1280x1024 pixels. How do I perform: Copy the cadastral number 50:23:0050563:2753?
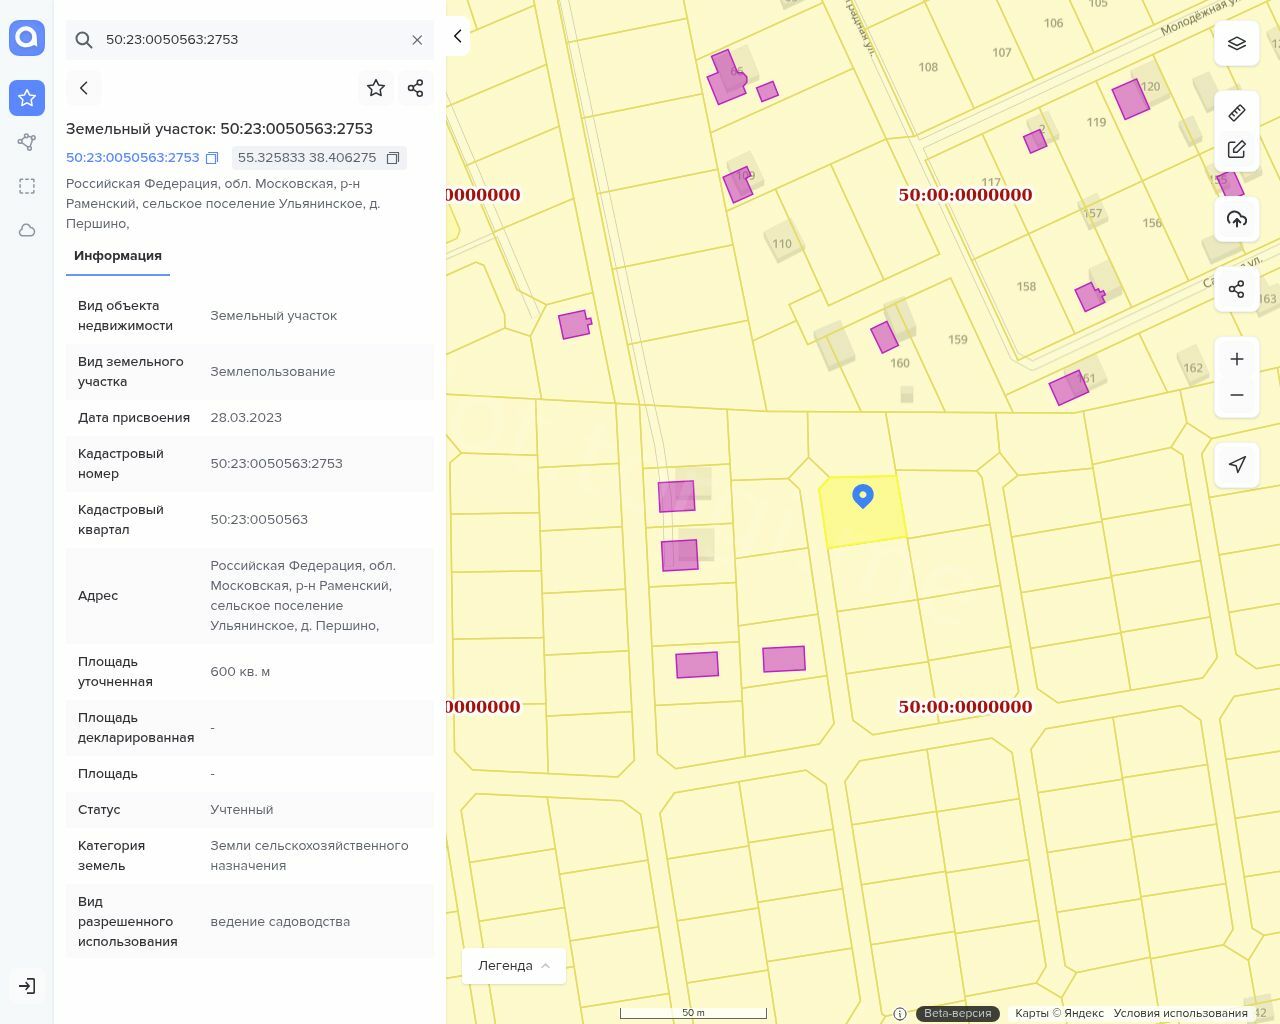[x=212, y=158]
